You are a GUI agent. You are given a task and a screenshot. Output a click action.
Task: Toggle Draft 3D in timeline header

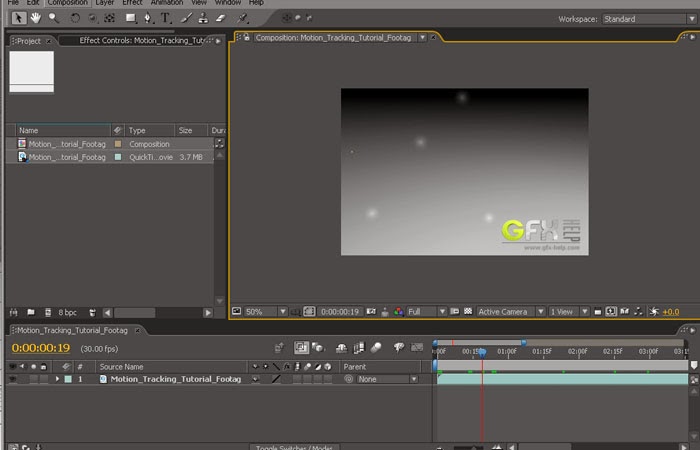click(x=317, y=347)
